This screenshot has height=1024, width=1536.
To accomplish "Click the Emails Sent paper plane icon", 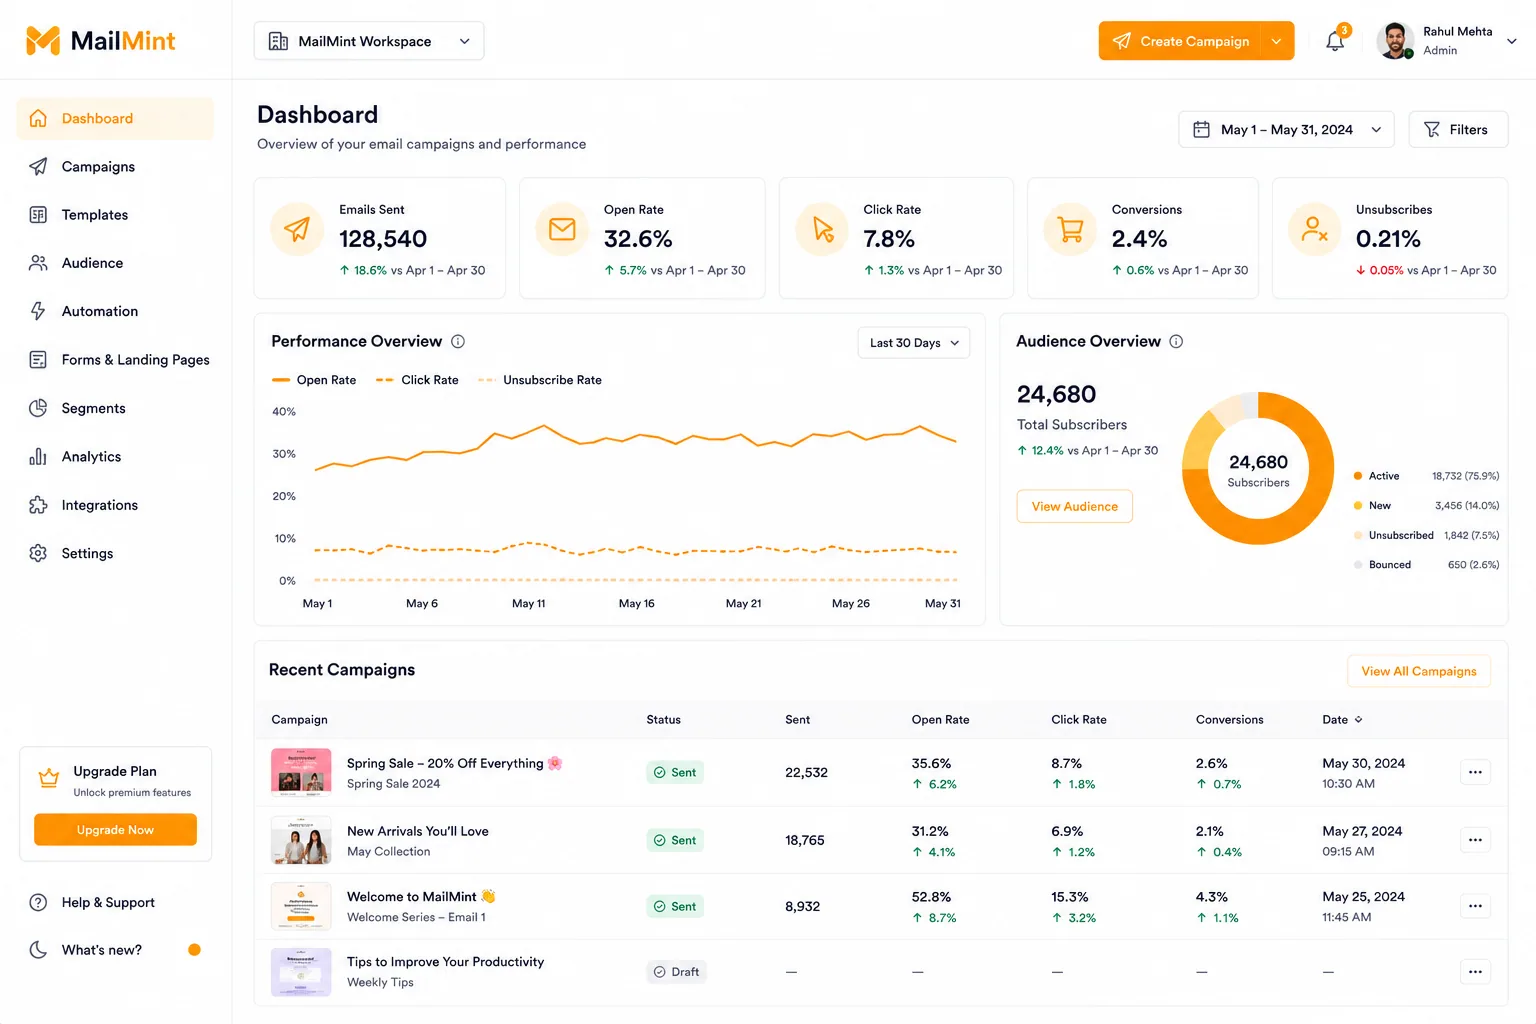I will tap(297, 229).
